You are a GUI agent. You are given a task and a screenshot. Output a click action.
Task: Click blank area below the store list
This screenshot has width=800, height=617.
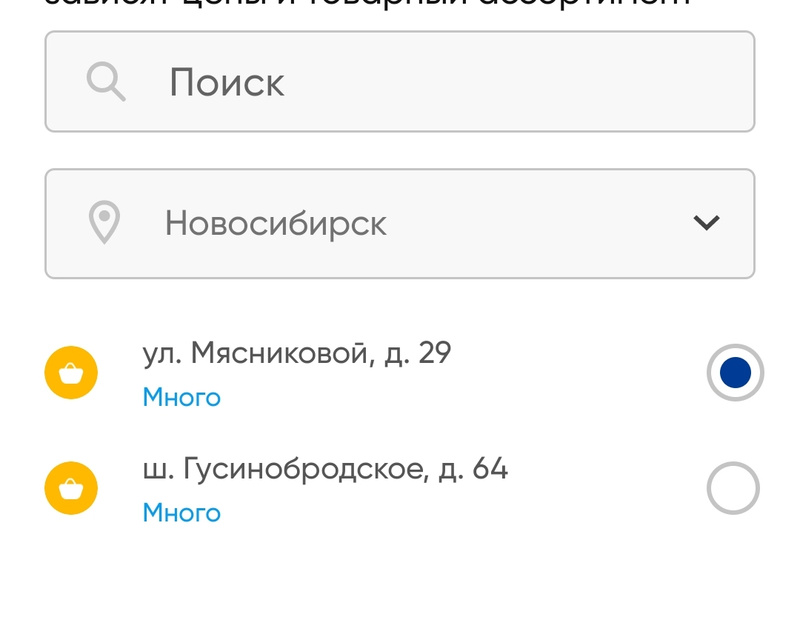400,575
